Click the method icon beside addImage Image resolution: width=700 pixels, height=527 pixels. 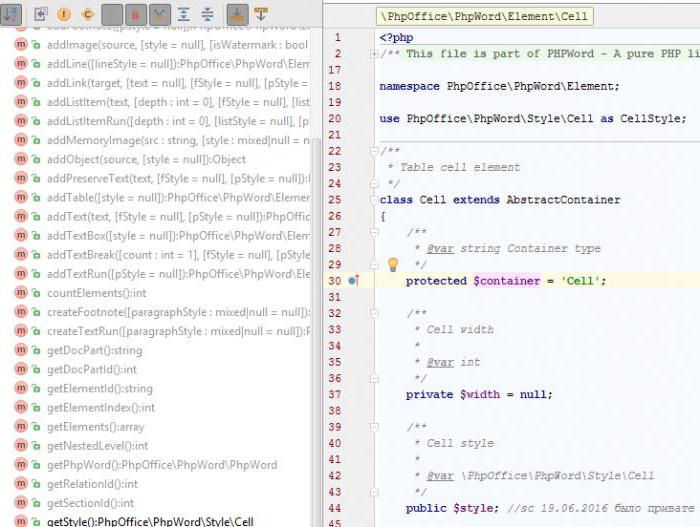coord(21,44)
